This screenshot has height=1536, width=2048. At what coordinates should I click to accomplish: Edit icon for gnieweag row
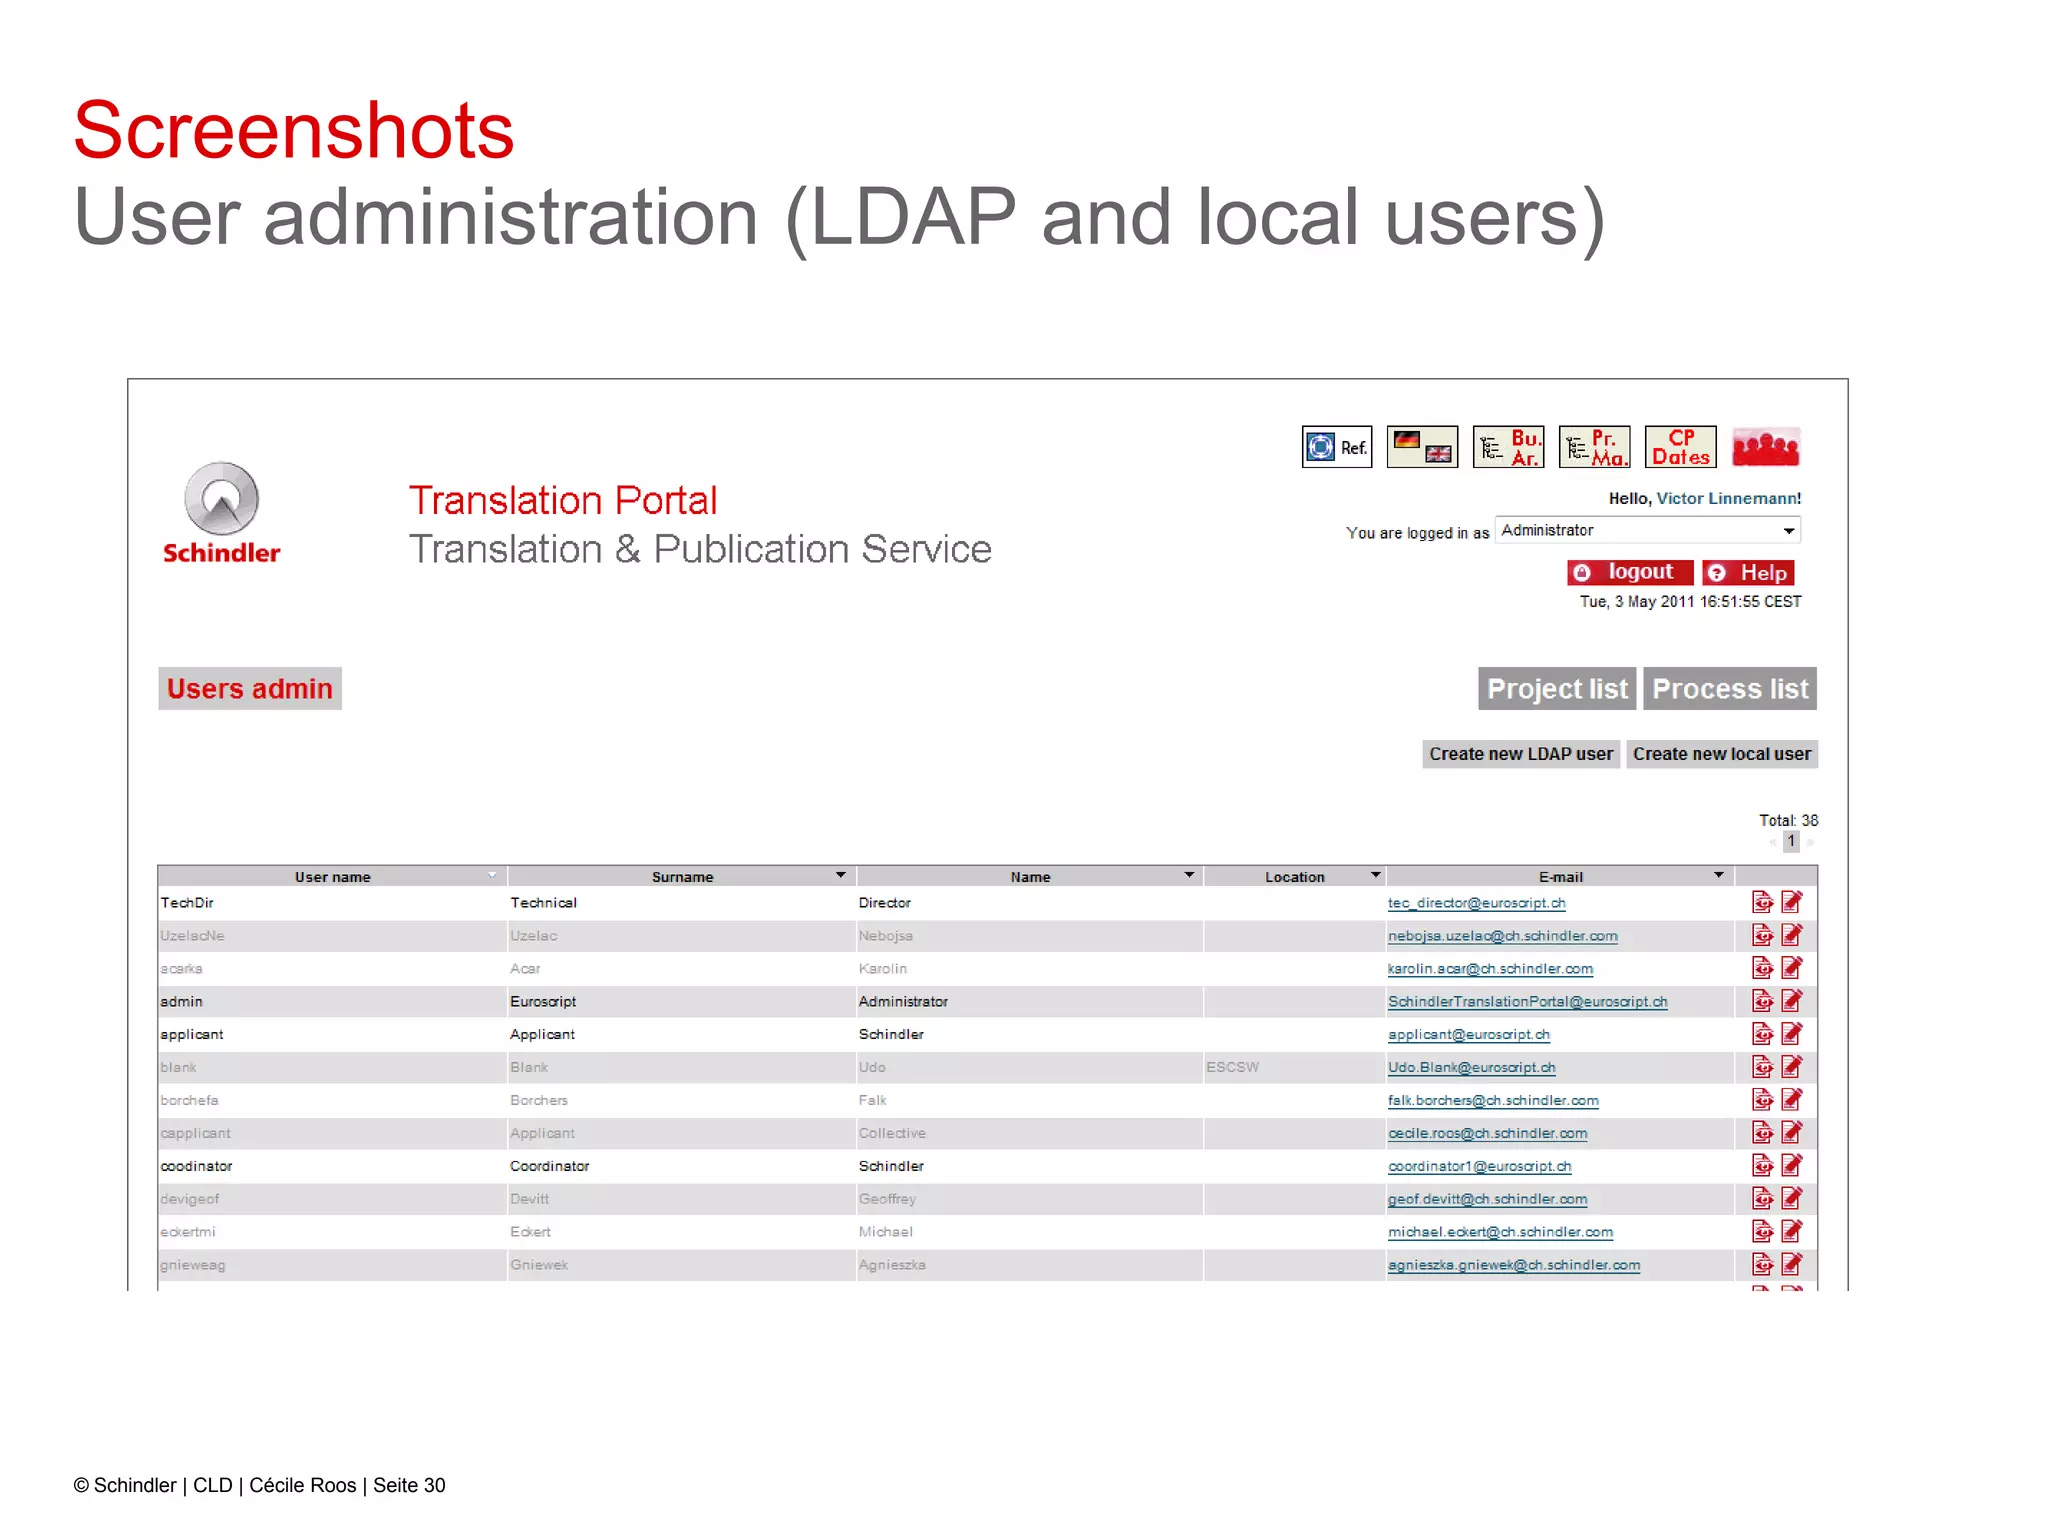(1792, 1265)
